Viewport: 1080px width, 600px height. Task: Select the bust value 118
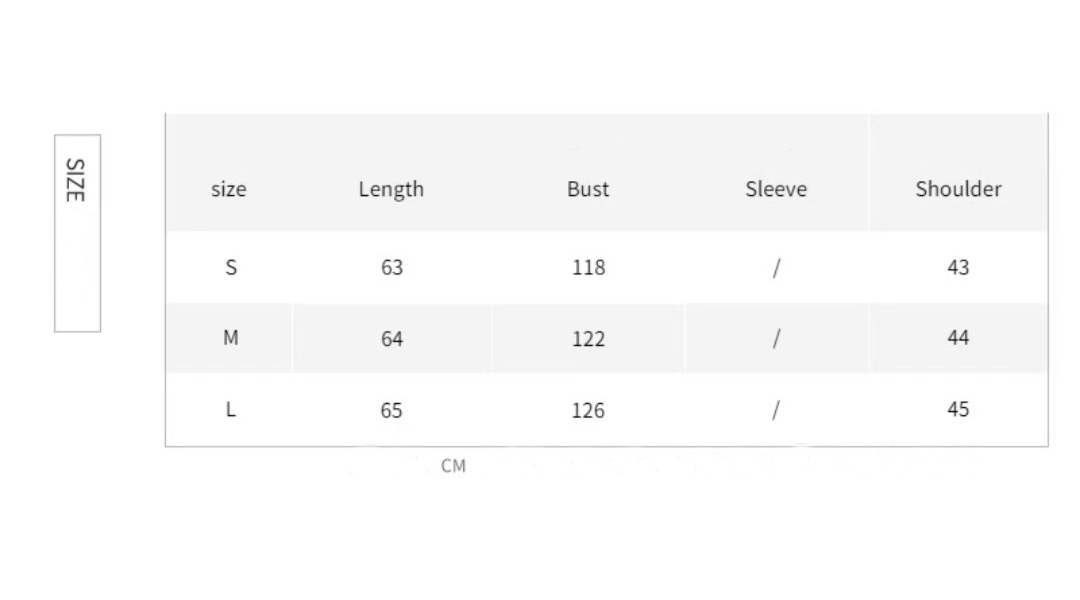coord(588,268)
